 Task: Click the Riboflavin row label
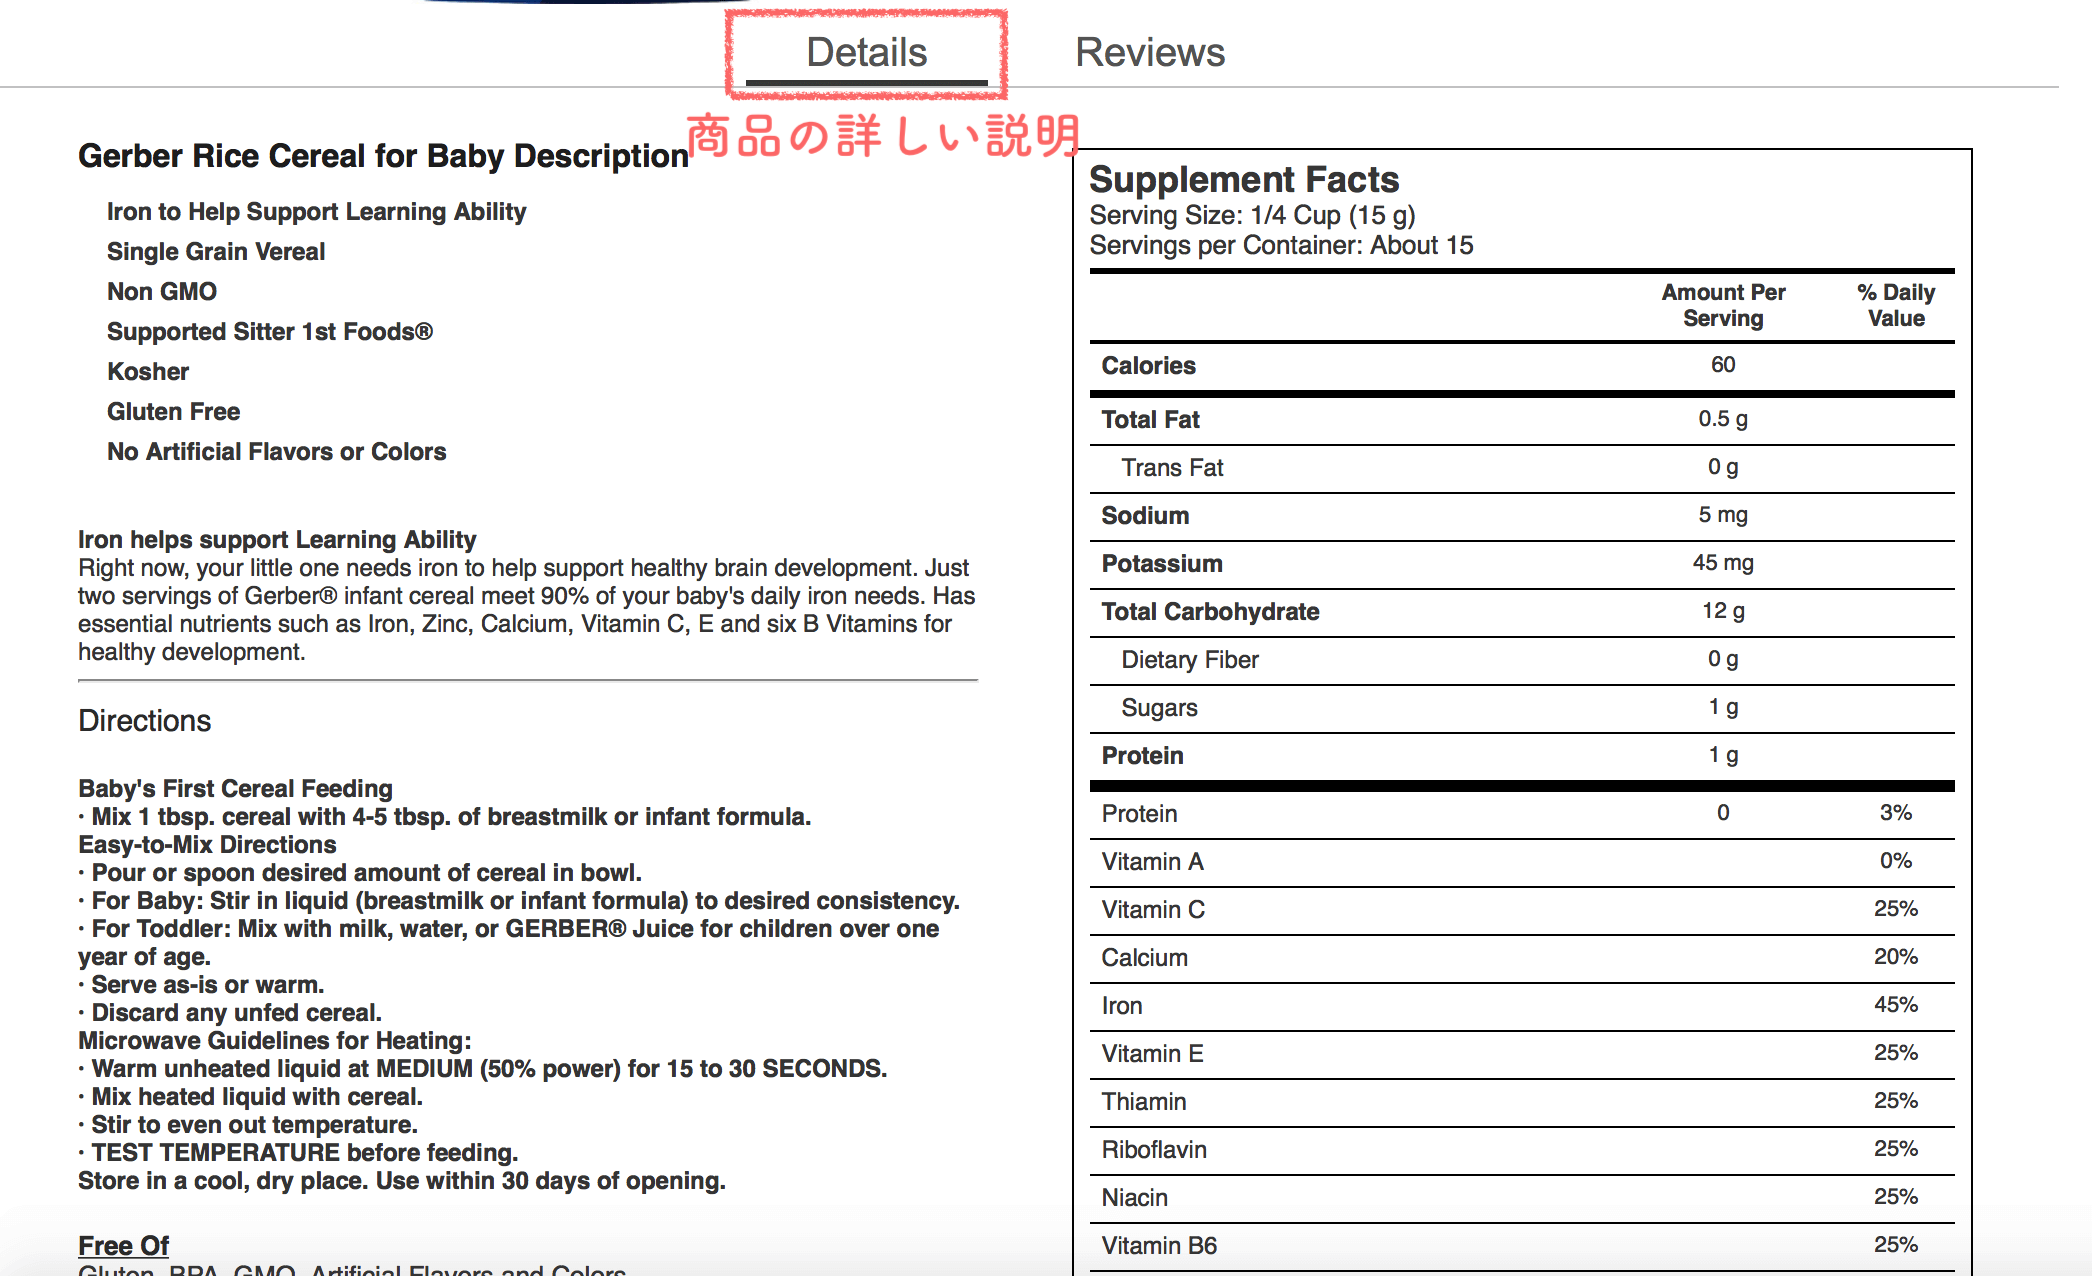pyautogui.click(x=1154, y=1150)
